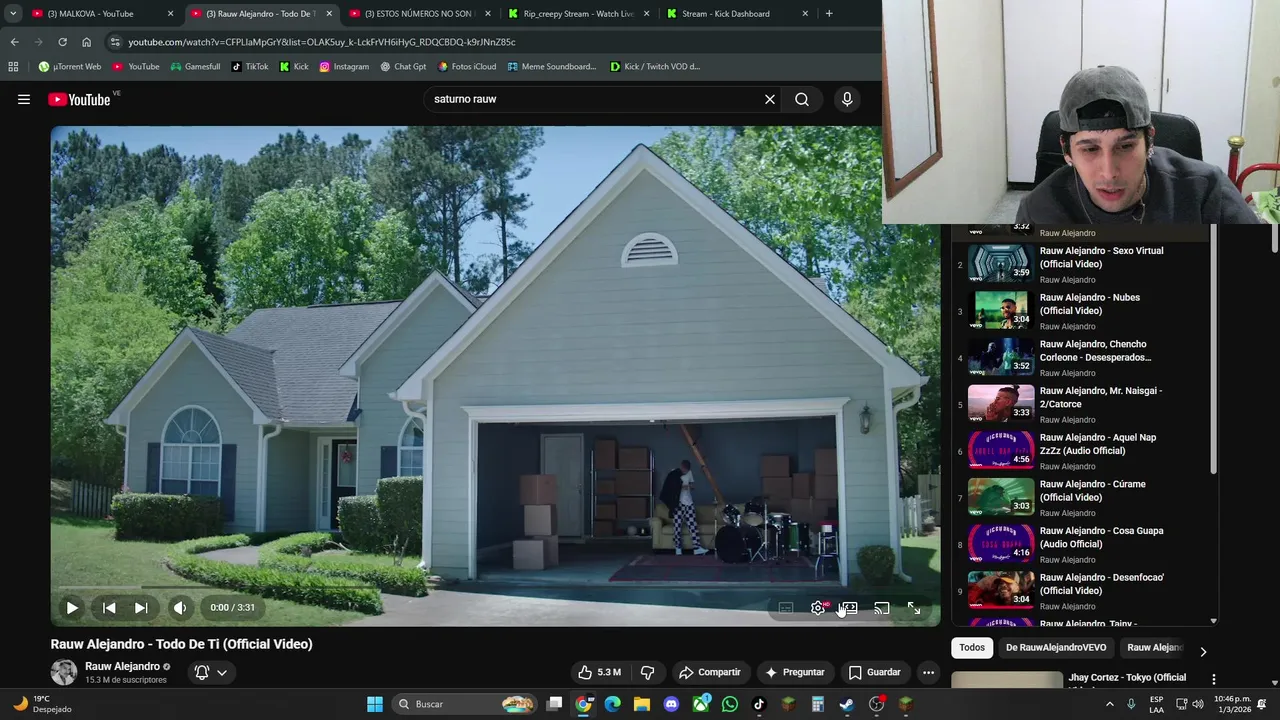This screenshot has width=1280, height=720.
Task: Dislike the video with thumbs down
Action: point(647,672)
